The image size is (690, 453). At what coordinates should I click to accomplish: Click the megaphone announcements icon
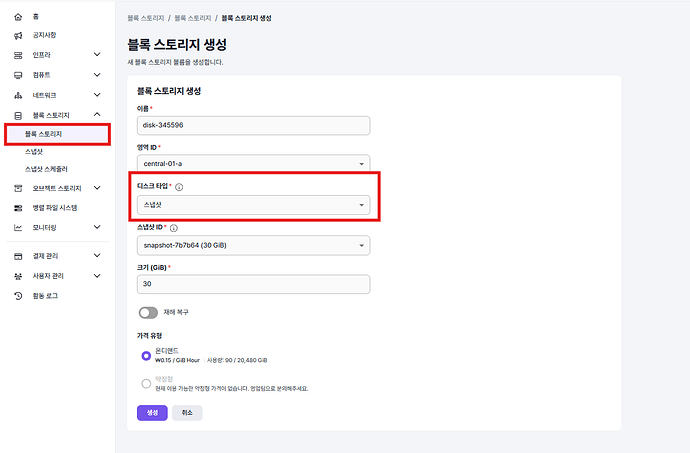pos(18,36)
